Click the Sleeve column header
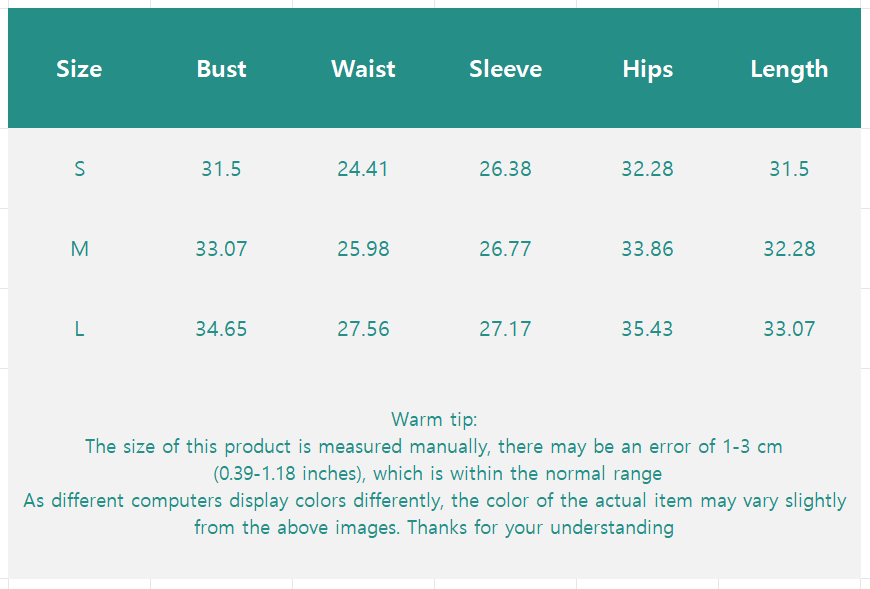 coord(505,69)
